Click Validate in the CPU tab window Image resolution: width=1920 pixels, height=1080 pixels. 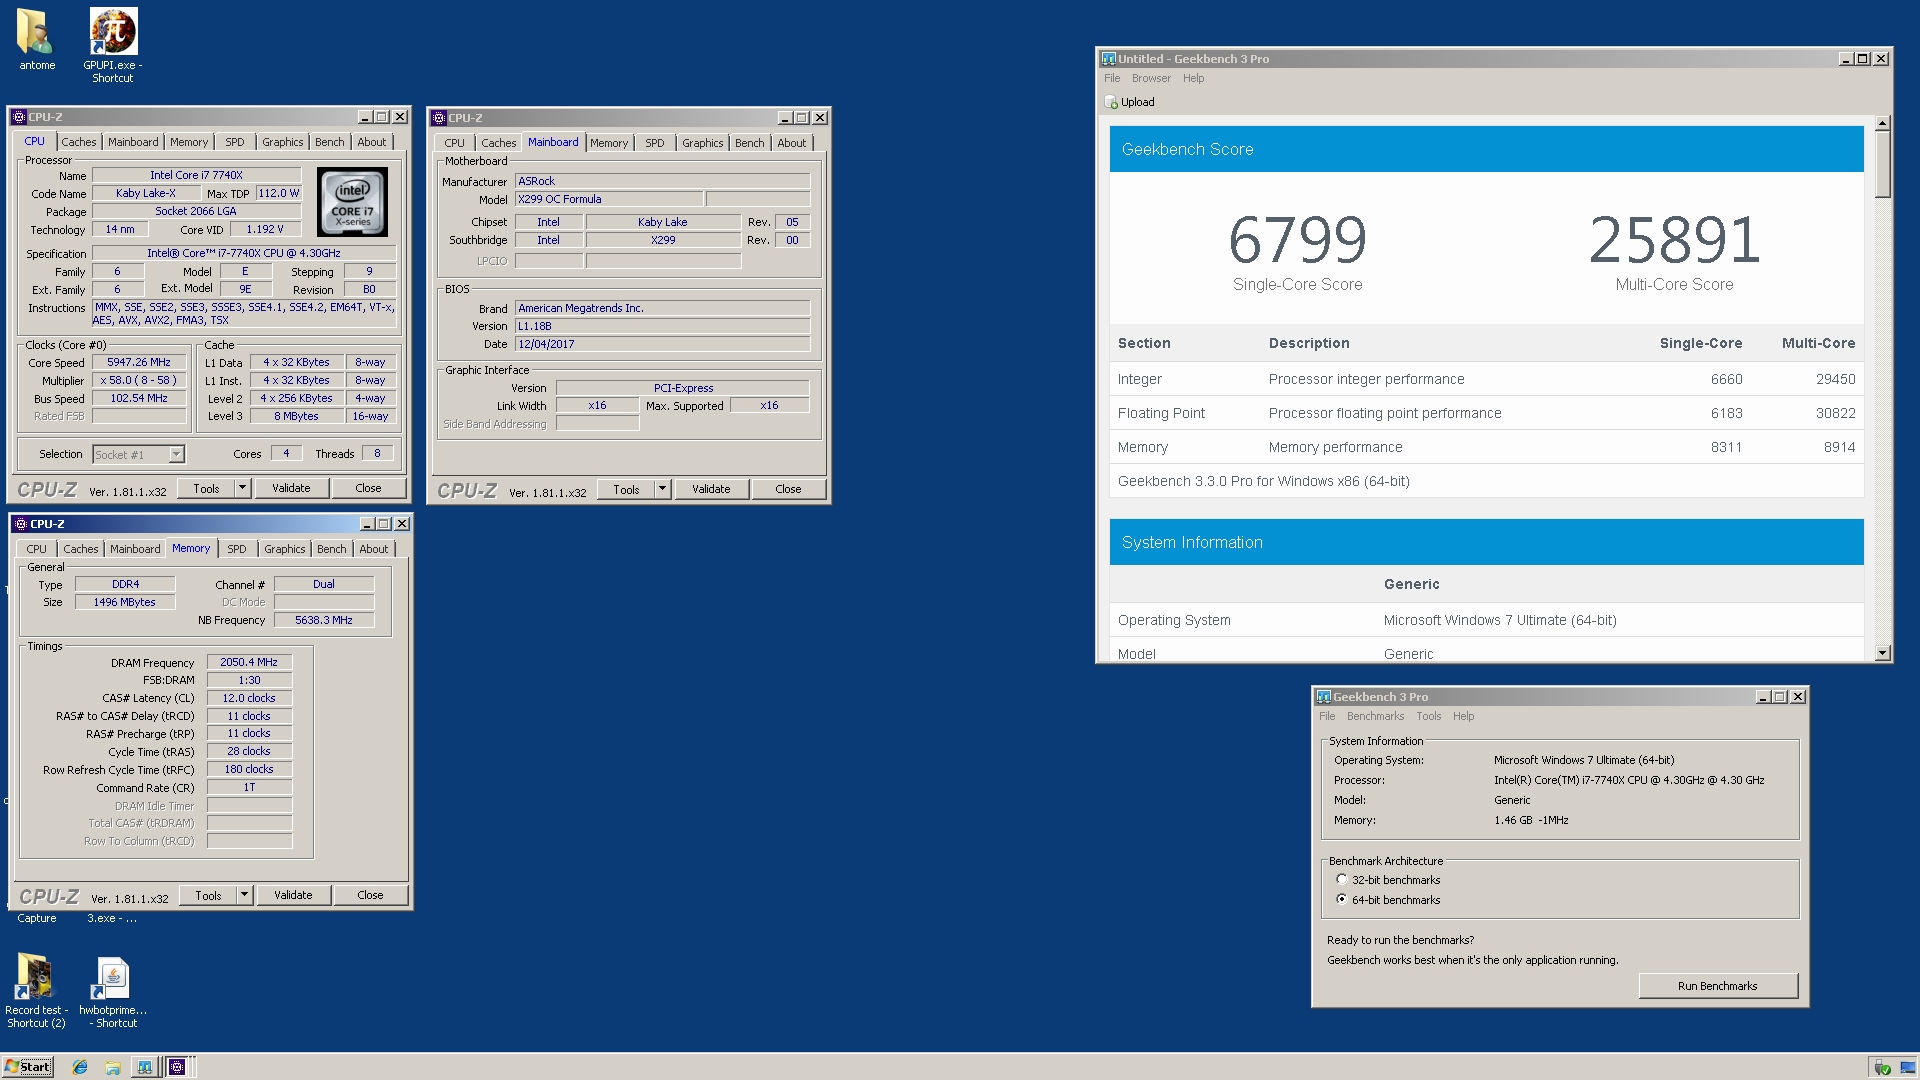pyautogui.click(x=291, y=488)
